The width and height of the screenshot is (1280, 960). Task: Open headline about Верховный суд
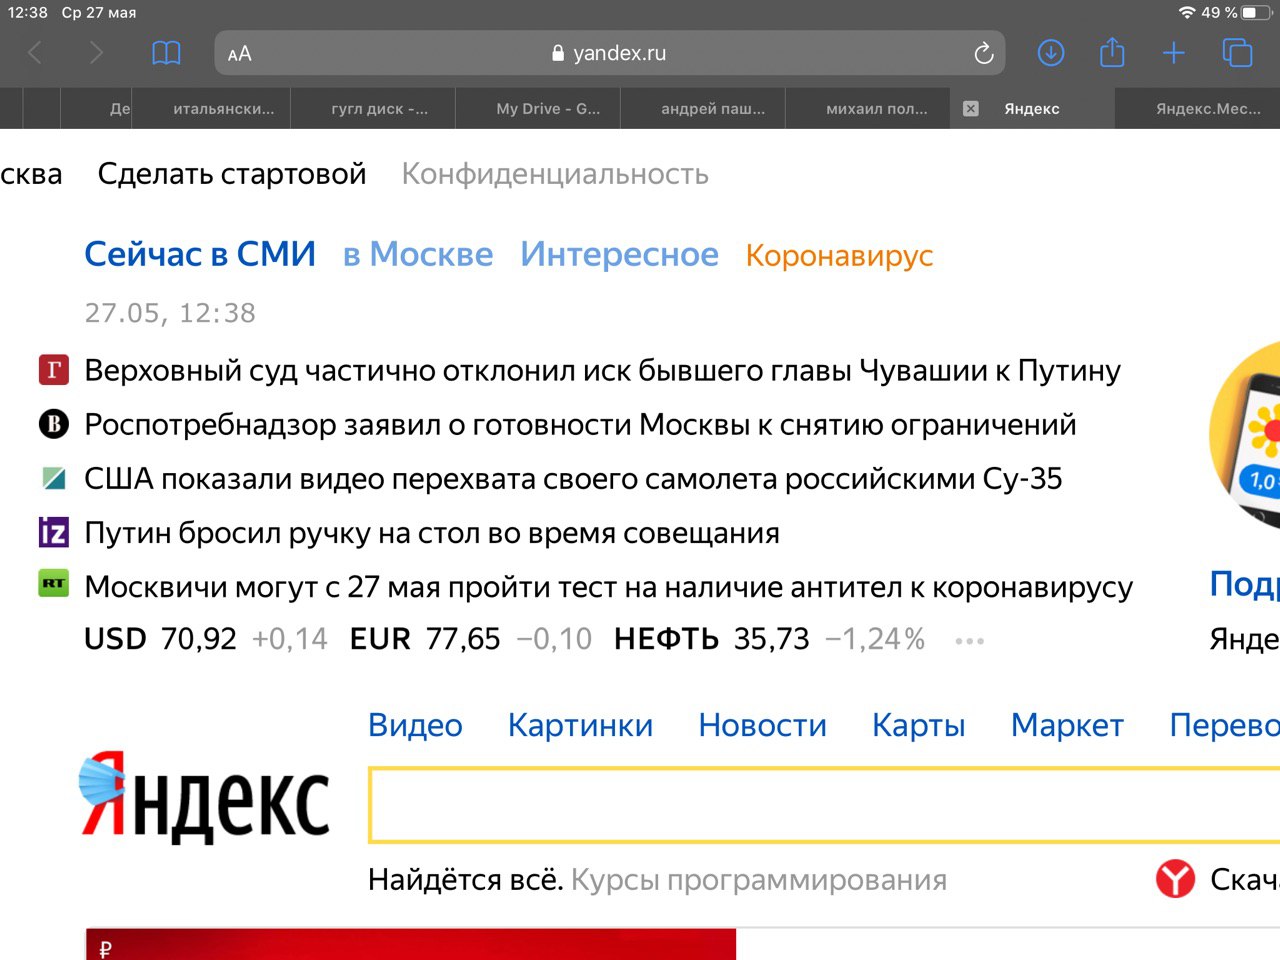pyautogui.click(x=602, y=371)
